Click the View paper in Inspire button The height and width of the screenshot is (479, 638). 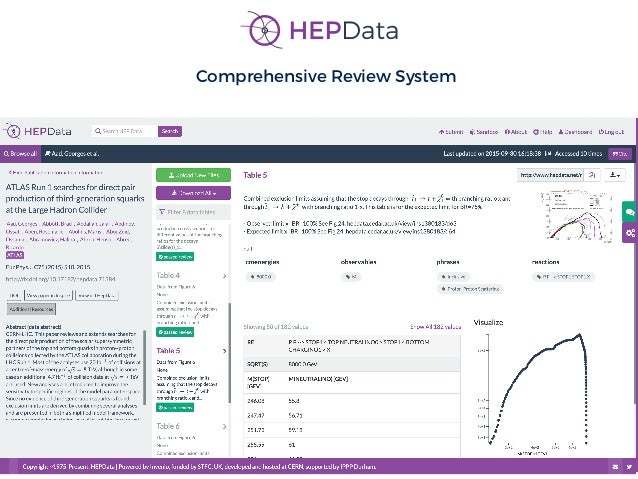pyautogui.click(x=48, y=295)
